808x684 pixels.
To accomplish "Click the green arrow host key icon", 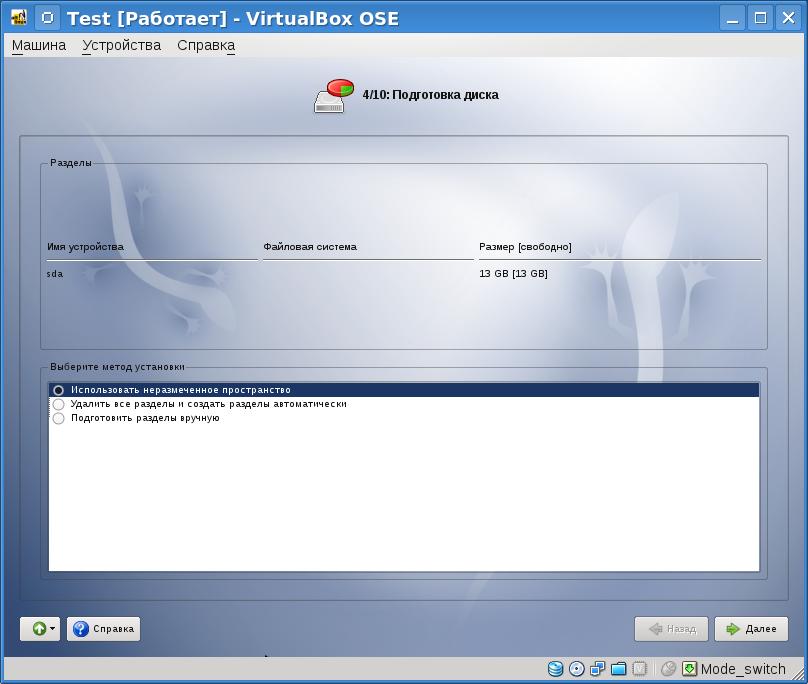I will 689,669.
